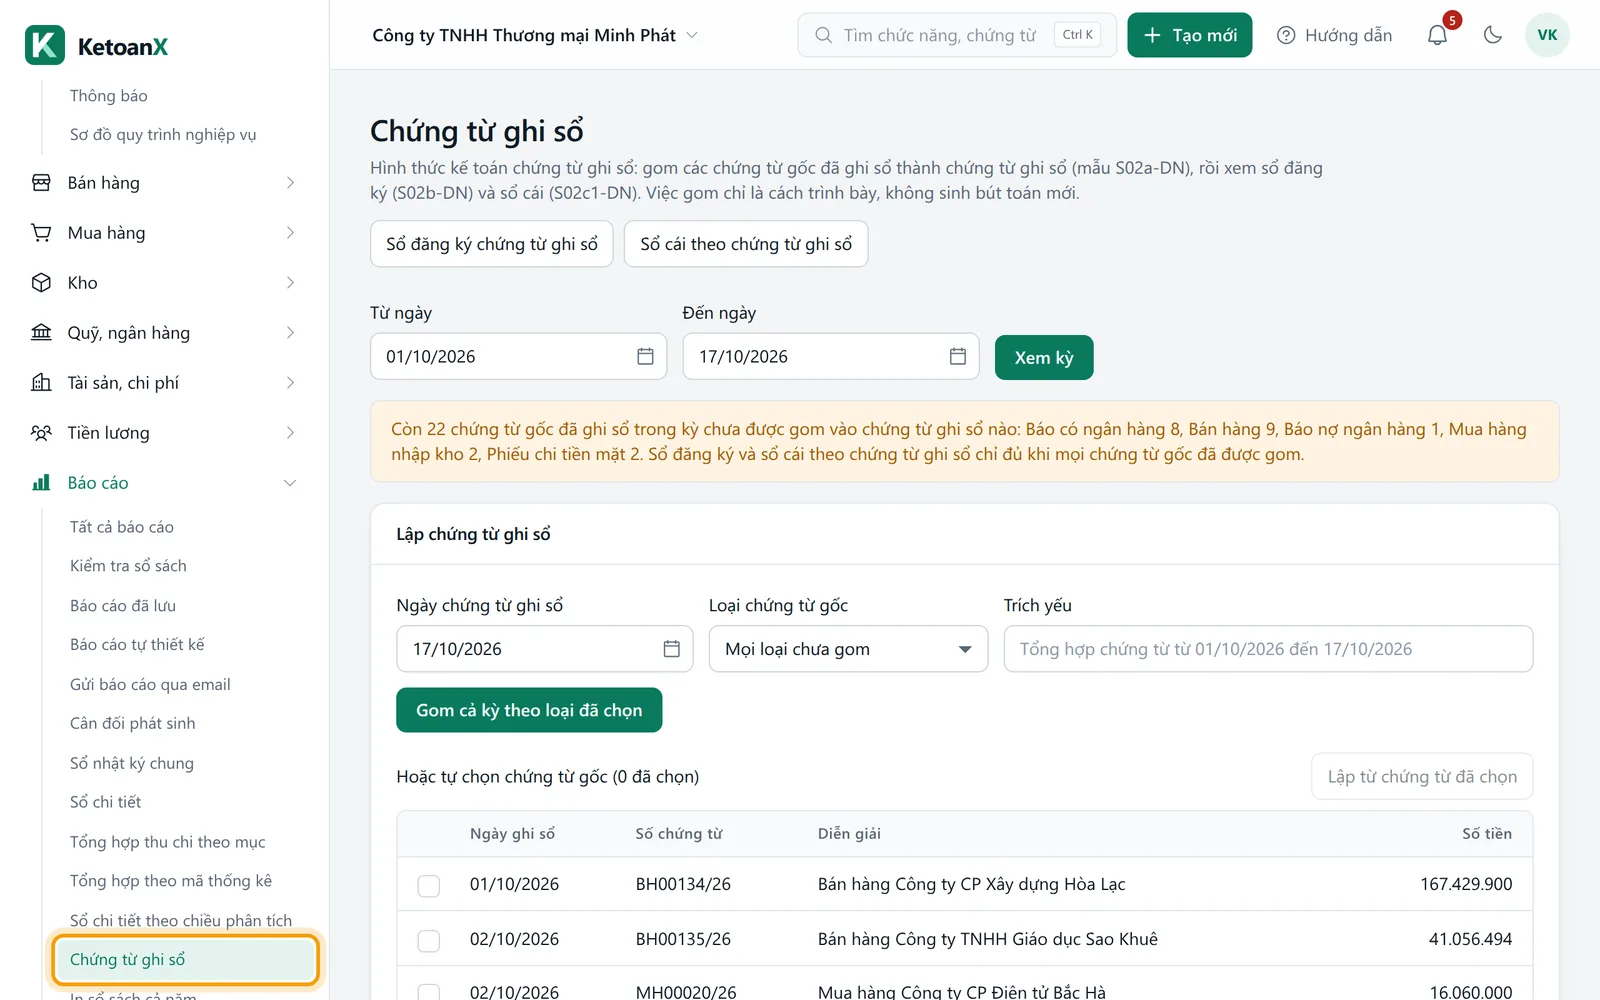The width and height of the screenshot is (1600, 1000).
Task: Open Sổ đăng ký chứng từ ghi sổ
Action: point(492,244)
